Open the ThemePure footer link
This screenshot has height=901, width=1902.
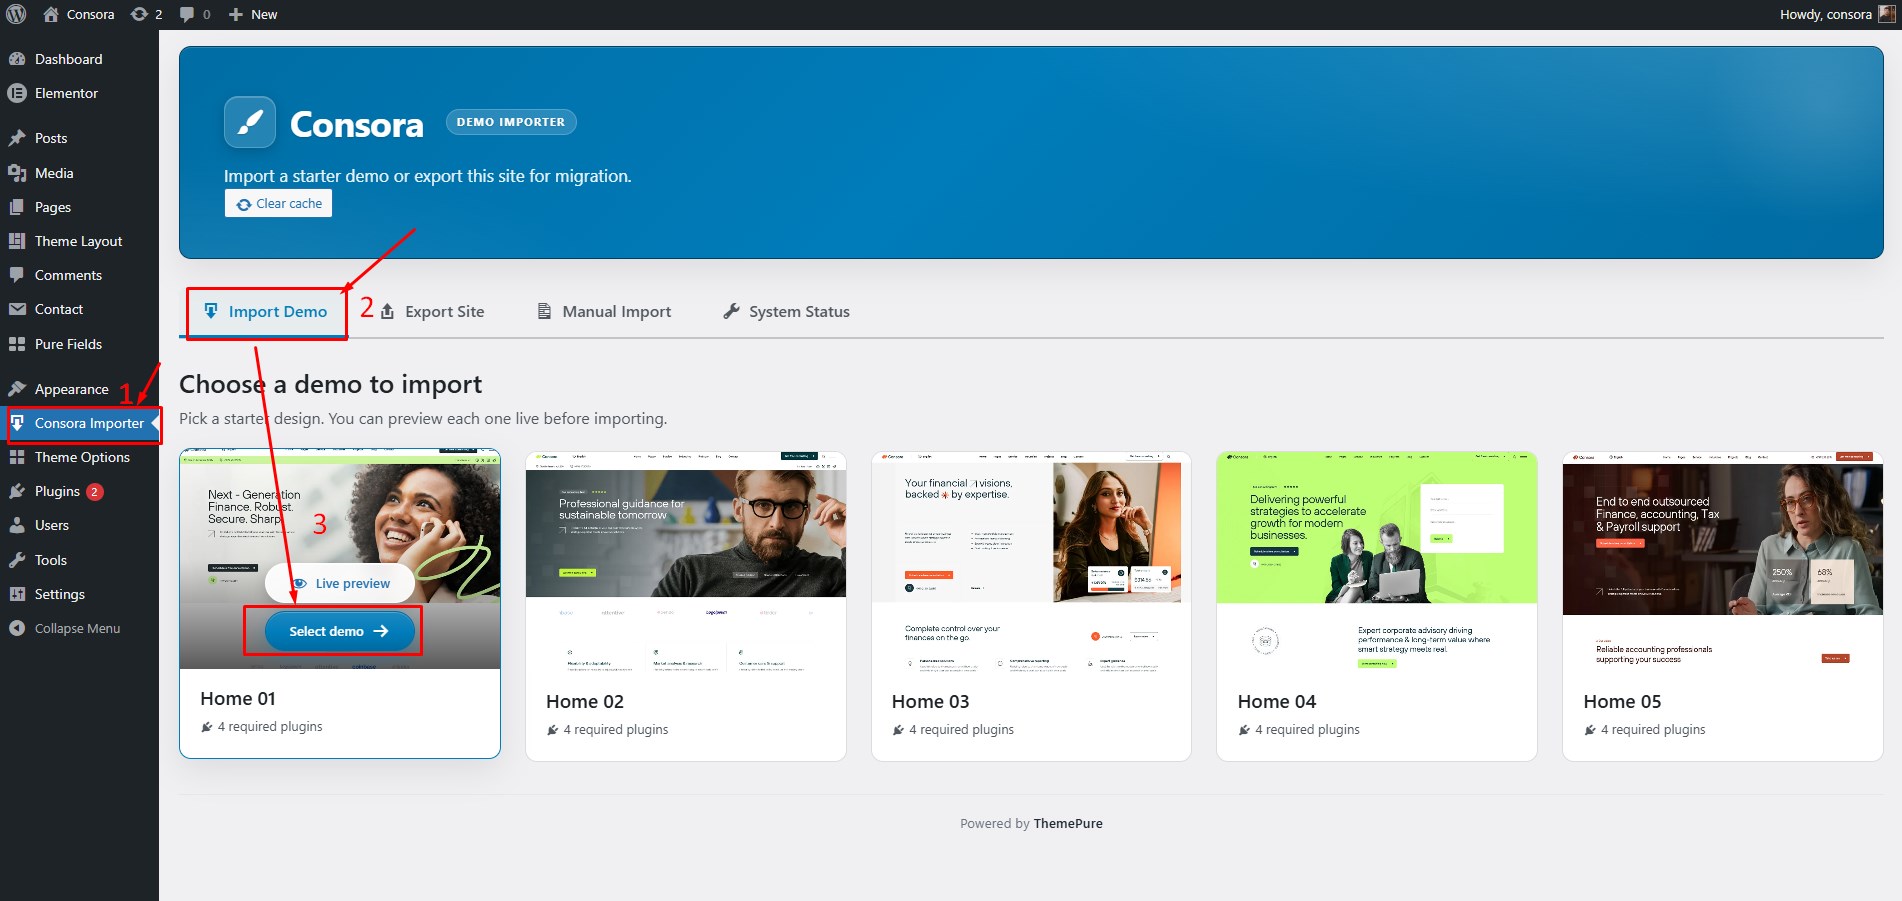1068,824
